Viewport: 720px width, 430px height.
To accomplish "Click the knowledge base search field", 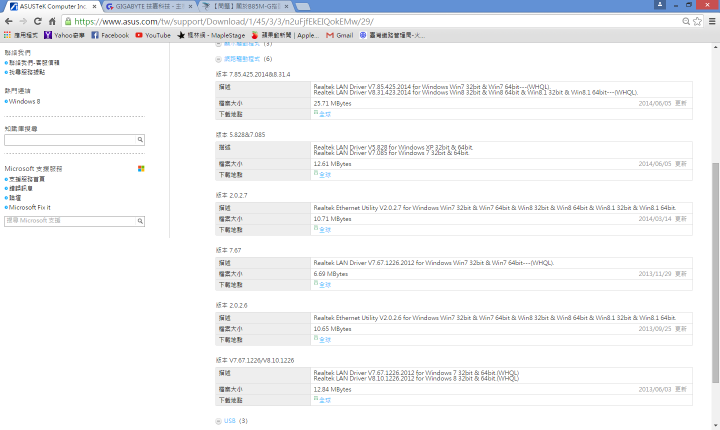I will pyautogui.click(x=70, y=140).
